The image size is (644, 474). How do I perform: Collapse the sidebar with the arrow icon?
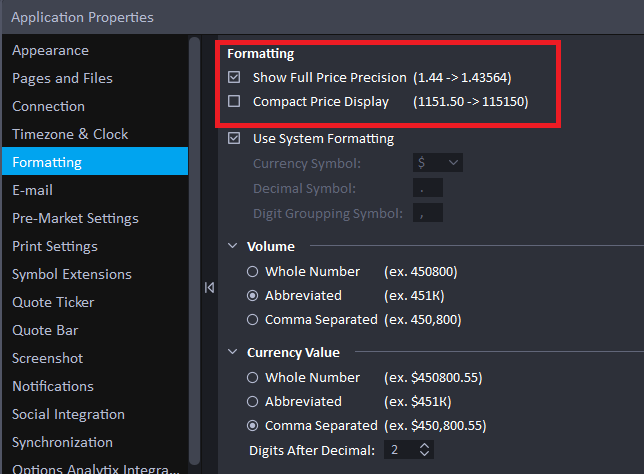(x=209, y=288)
